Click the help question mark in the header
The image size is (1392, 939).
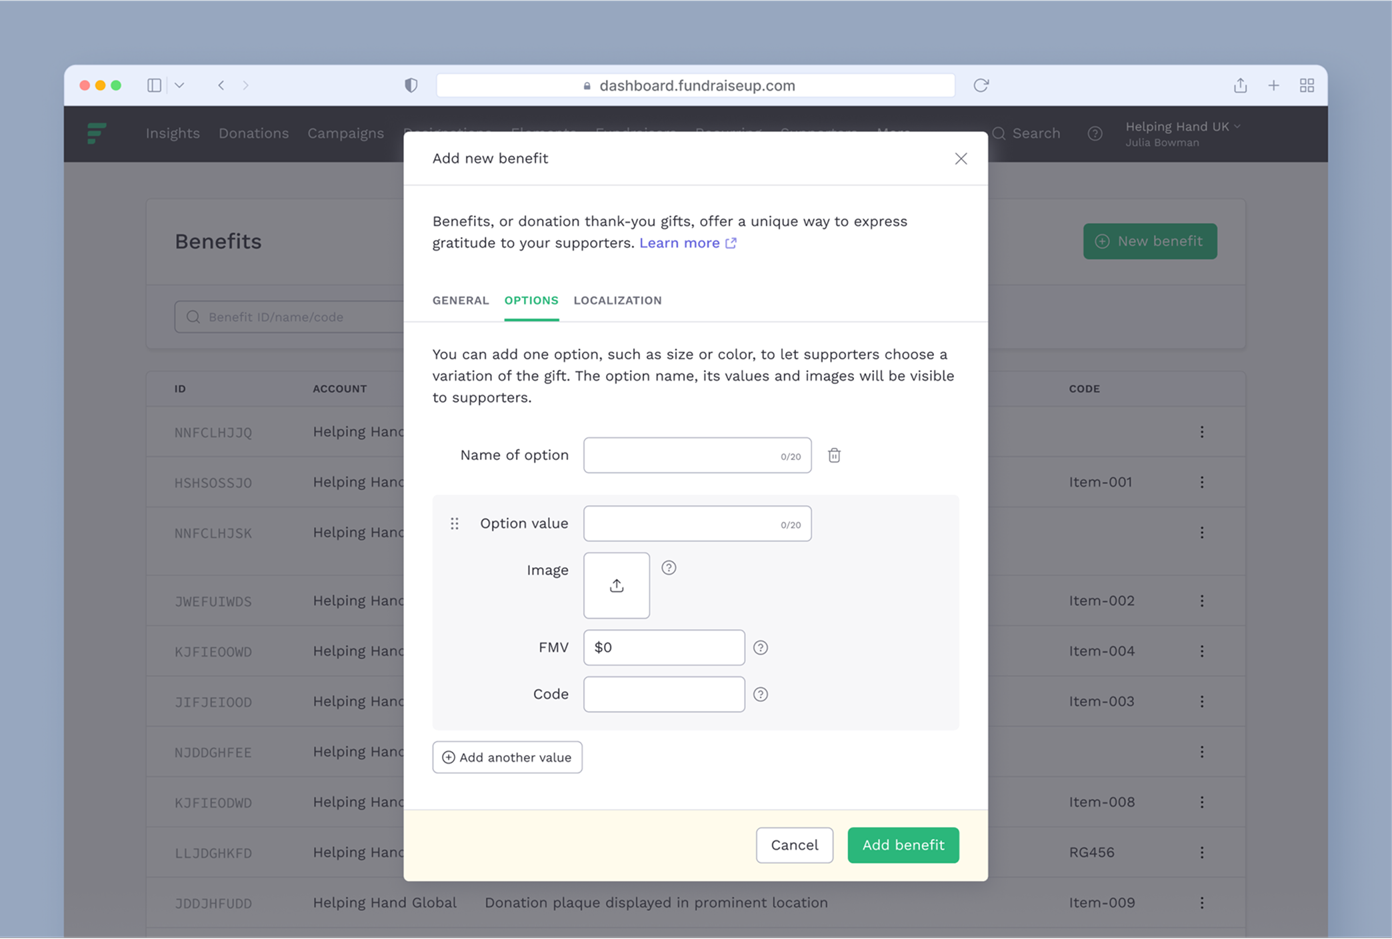1094,133
